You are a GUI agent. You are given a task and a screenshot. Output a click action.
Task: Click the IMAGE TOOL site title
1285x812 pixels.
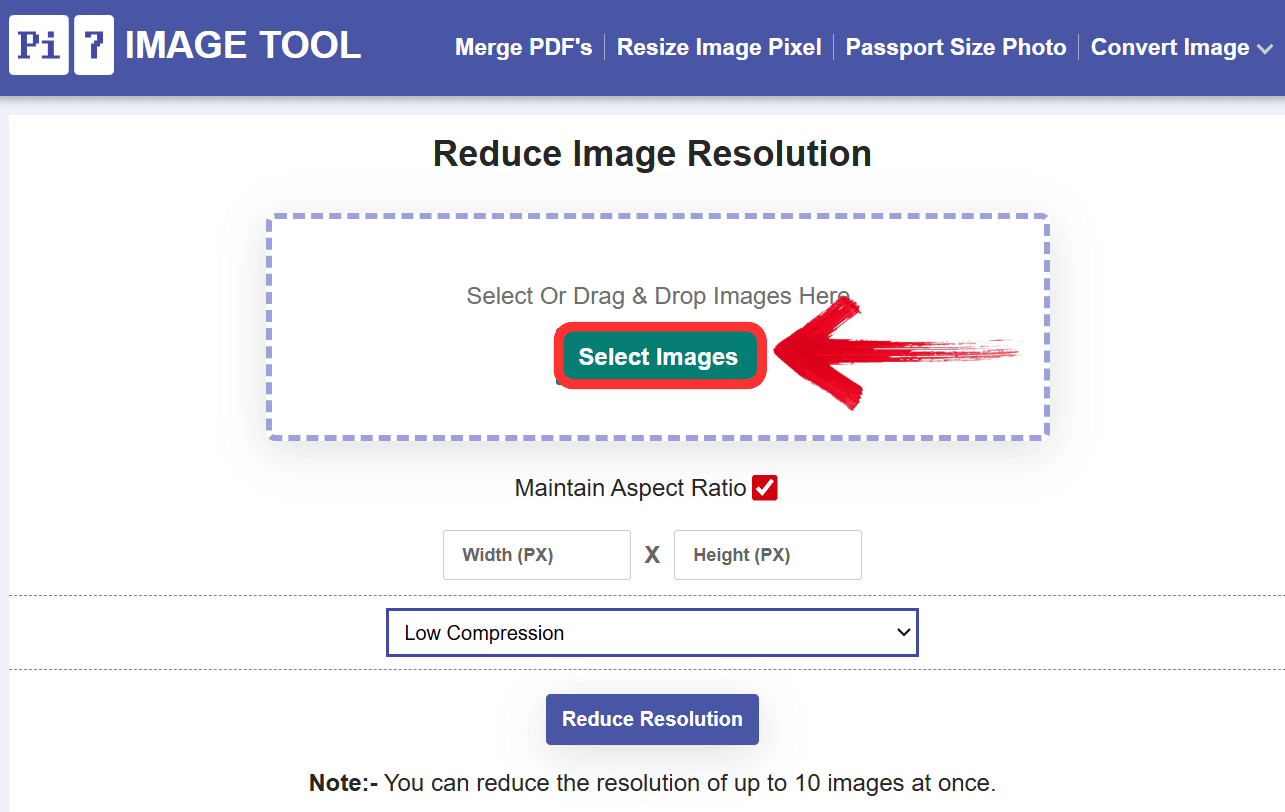pos(242,46)
